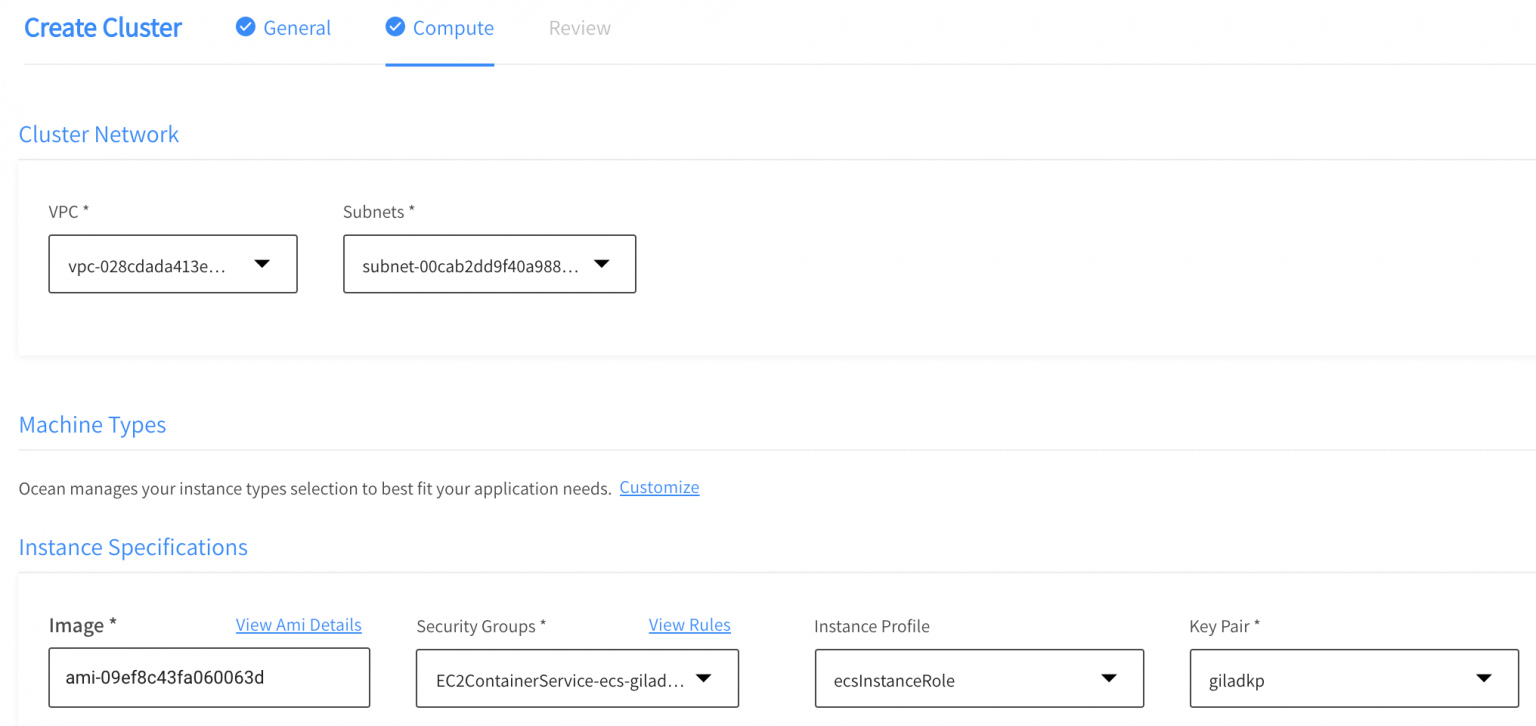This screenshot has height=726, width=1536.
Task: Focus the Image AMI ID input field
Action: [209, 677]
